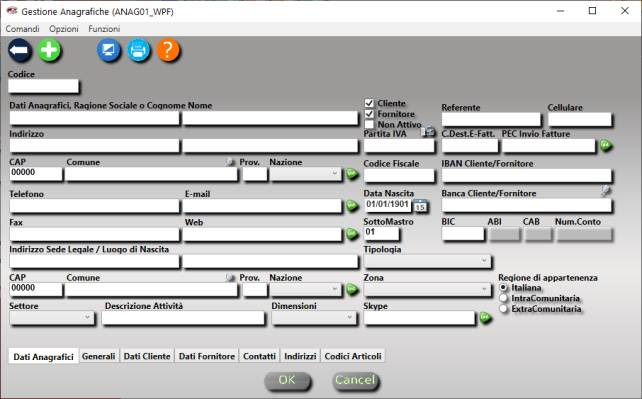Viewport: 642px width, 399px height.
Task: Click the green plus add icon
Action: point(50,50)
